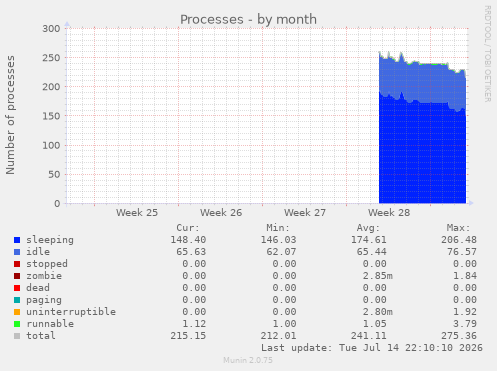Click the idle minimum value 62.07

click(281, 252)
